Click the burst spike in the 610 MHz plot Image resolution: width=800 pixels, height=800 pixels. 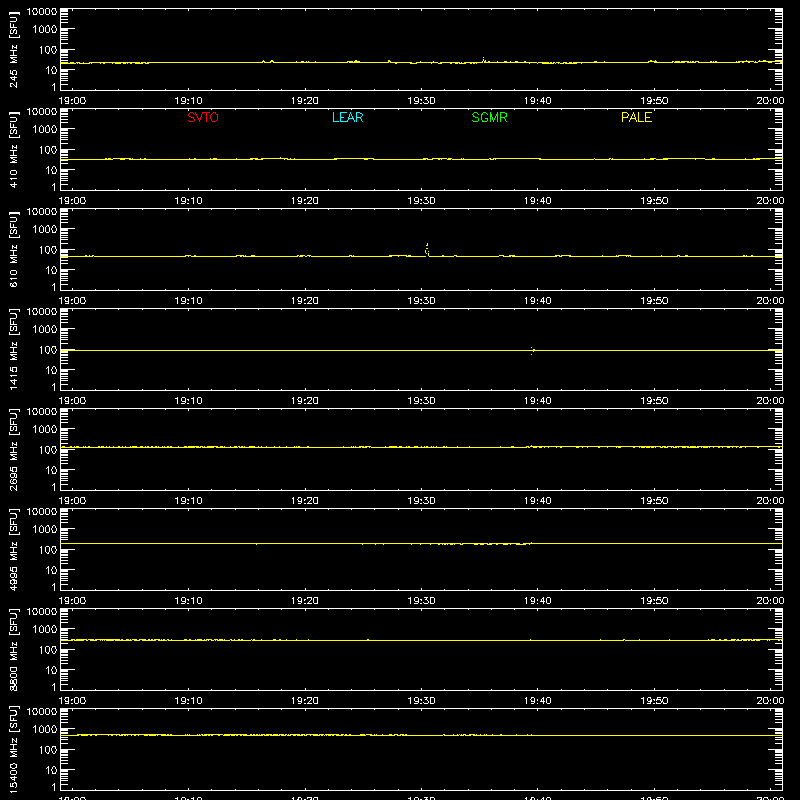(x=427, y=249)
